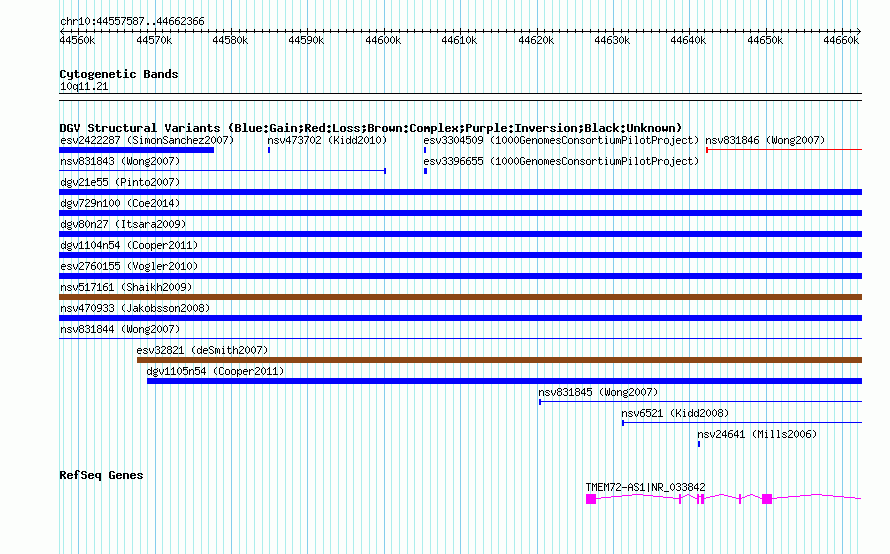Click esv32821 (deSmith2007) label
The height and width of the screenshot is (554, 890).
click(x=202, y=350)
